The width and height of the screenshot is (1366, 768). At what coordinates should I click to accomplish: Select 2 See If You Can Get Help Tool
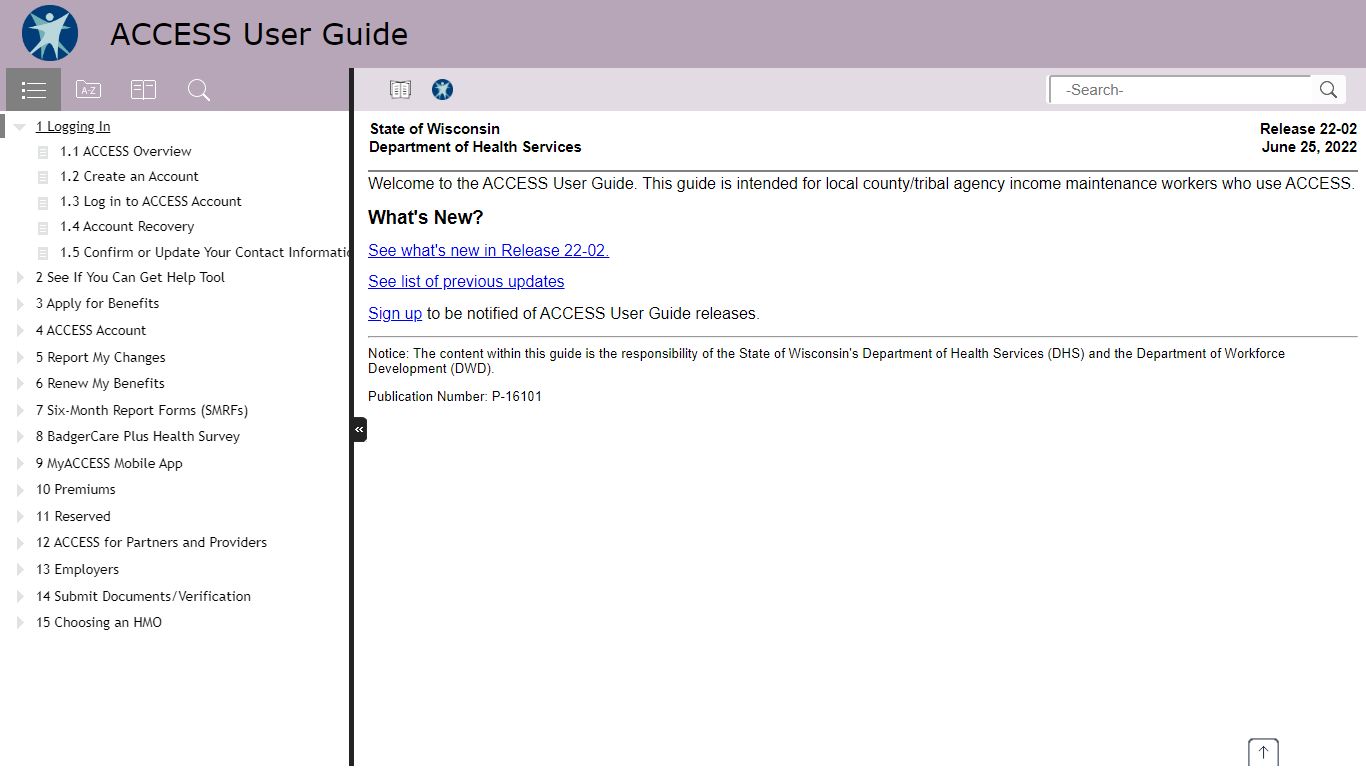[x=130, y=277]
